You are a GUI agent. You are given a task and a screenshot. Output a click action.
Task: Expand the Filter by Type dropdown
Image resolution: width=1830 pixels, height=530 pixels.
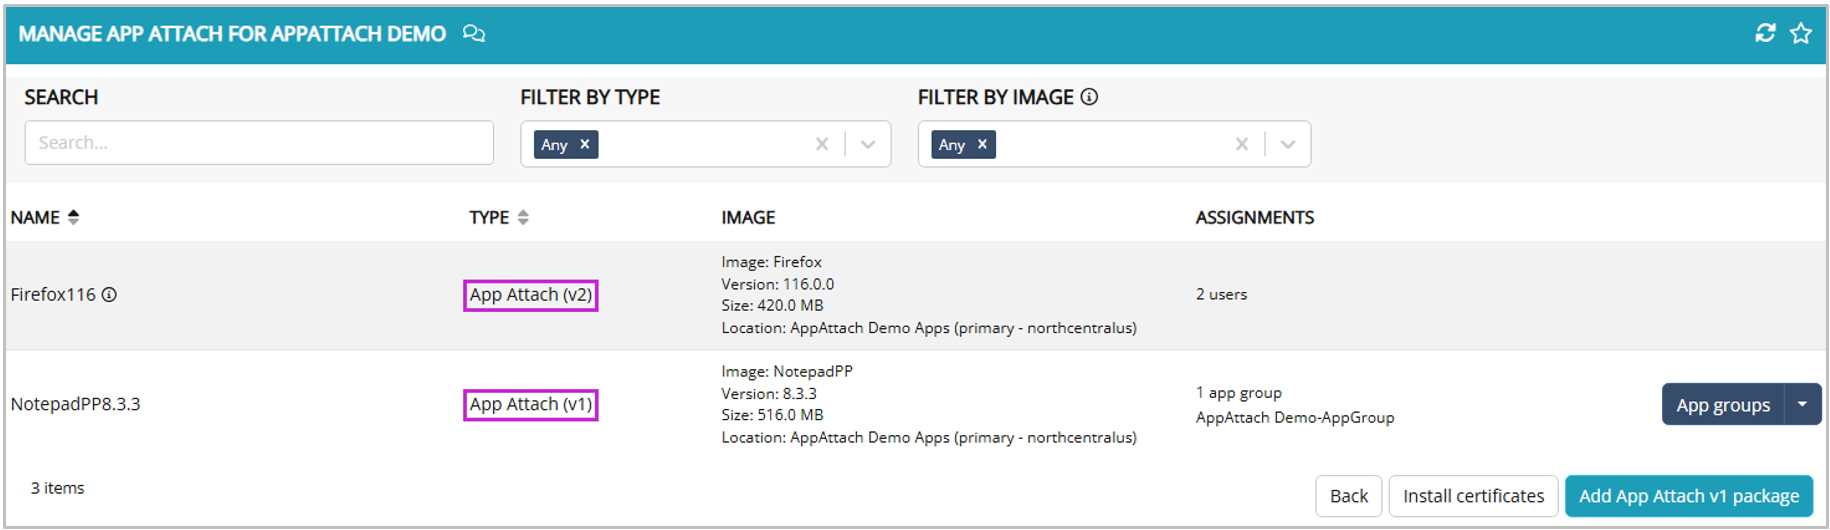[x=868, y=144]
